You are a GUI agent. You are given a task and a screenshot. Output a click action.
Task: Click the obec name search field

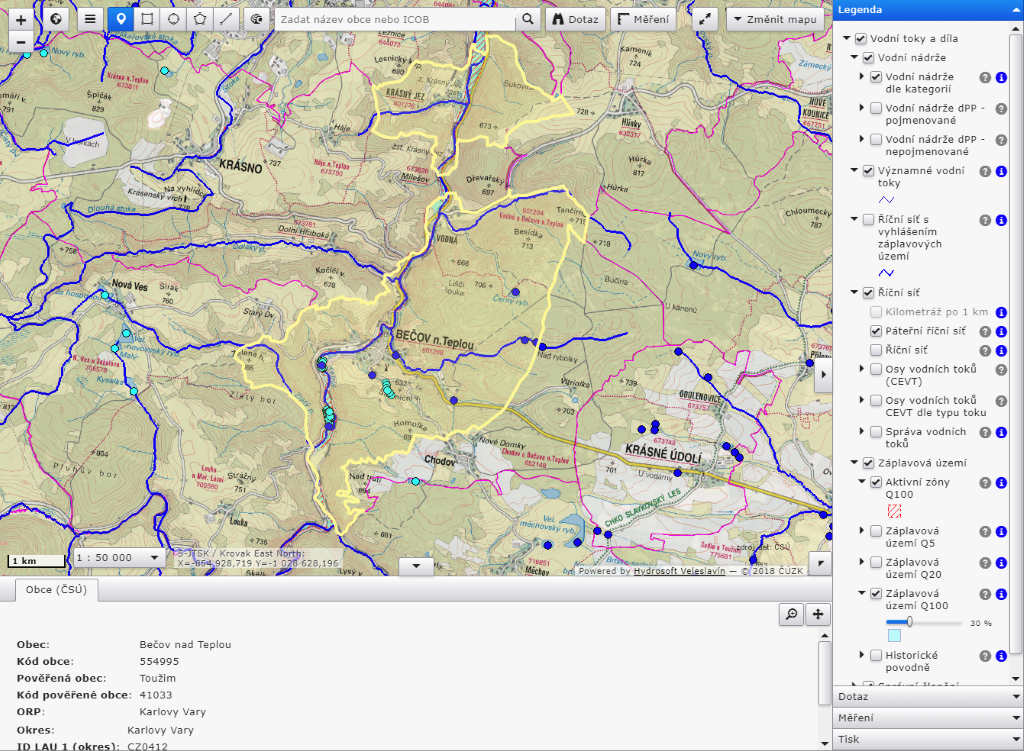395,20
